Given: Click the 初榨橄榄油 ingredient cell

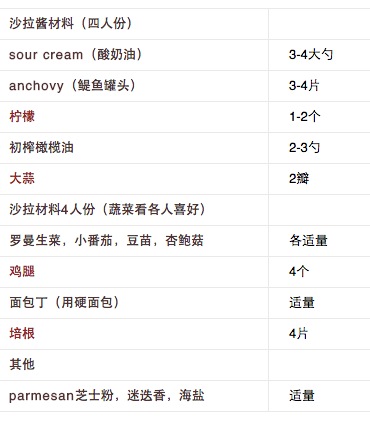Looking at the screenshot, I should (x=134, y=148).
